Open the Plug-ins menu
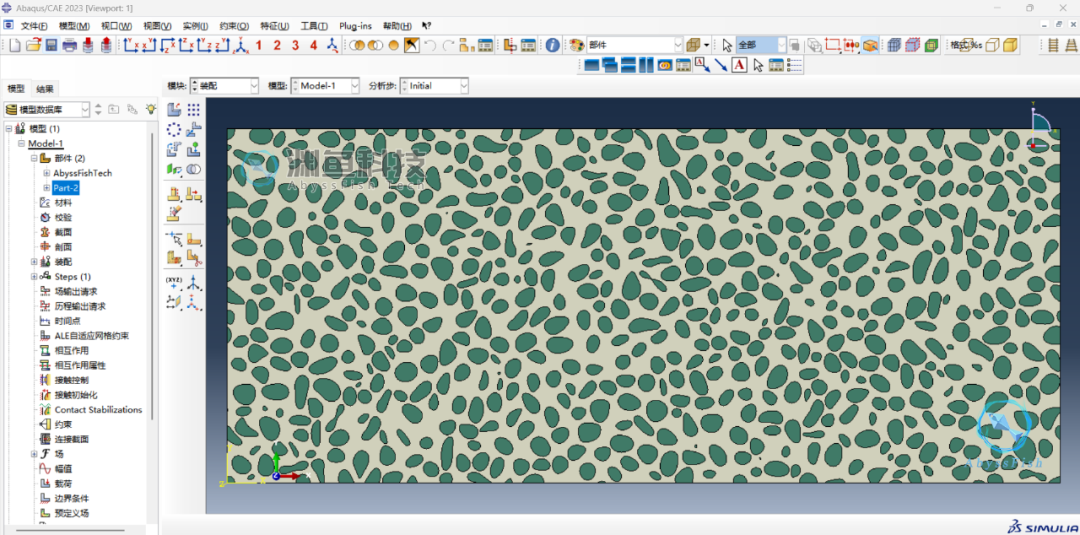This screenshot has width=1080, height=535. [355, 25]
